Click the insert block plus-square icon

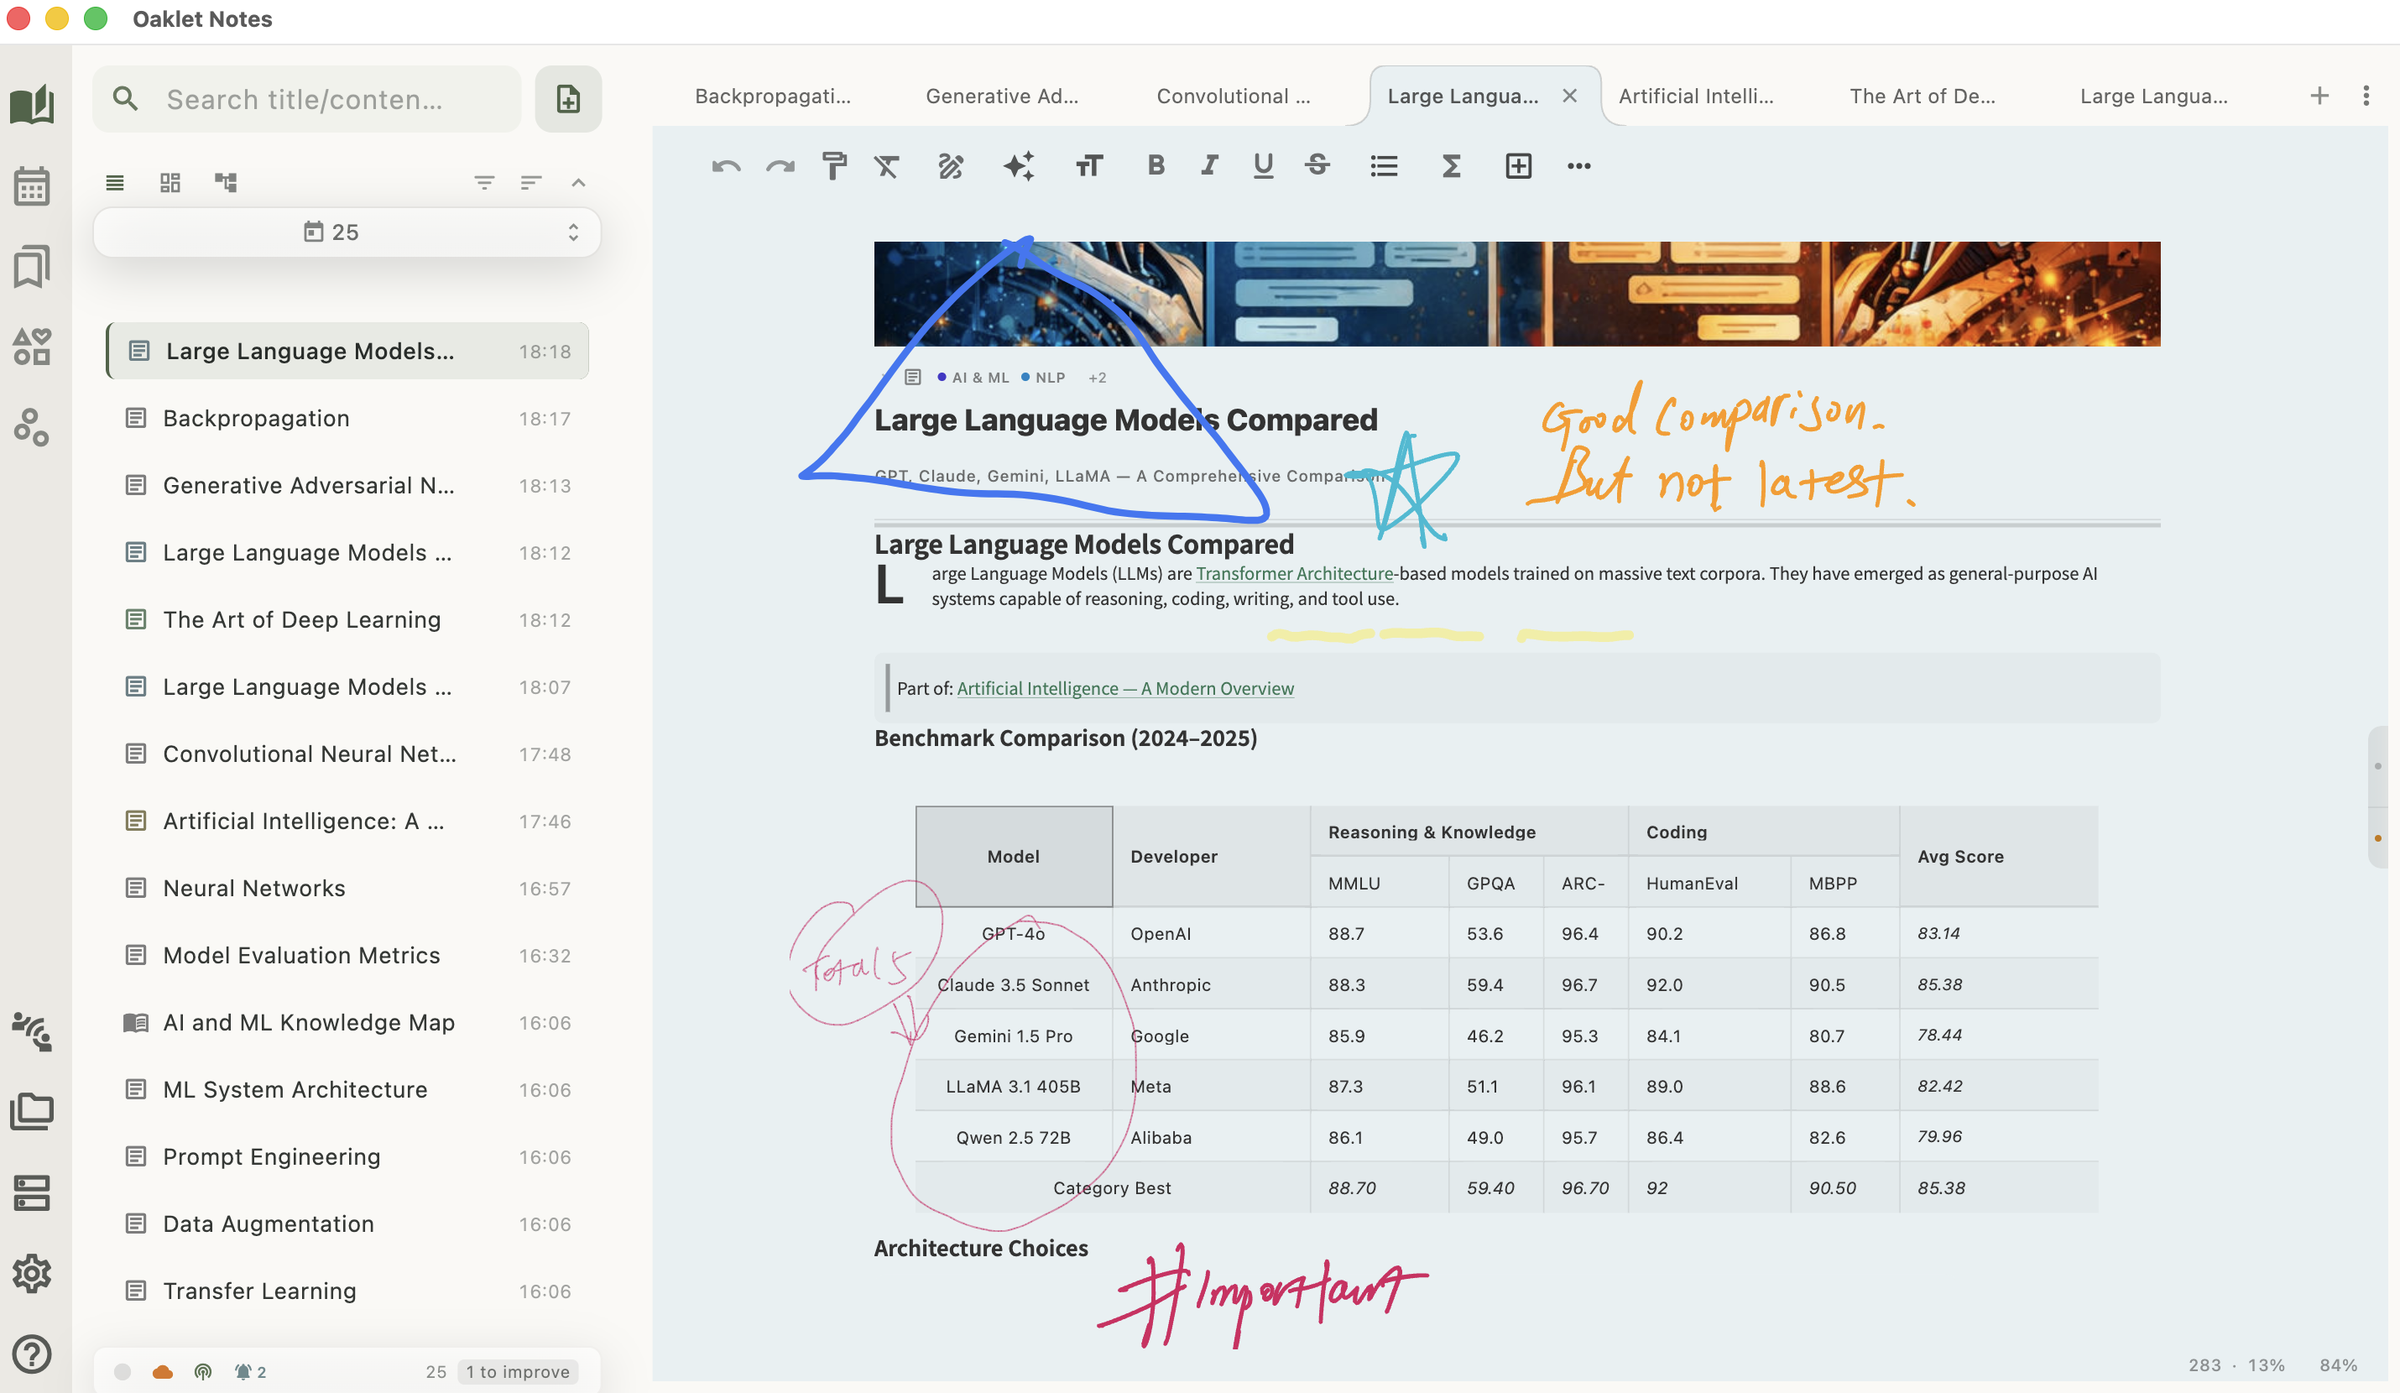click(1518, 166)
